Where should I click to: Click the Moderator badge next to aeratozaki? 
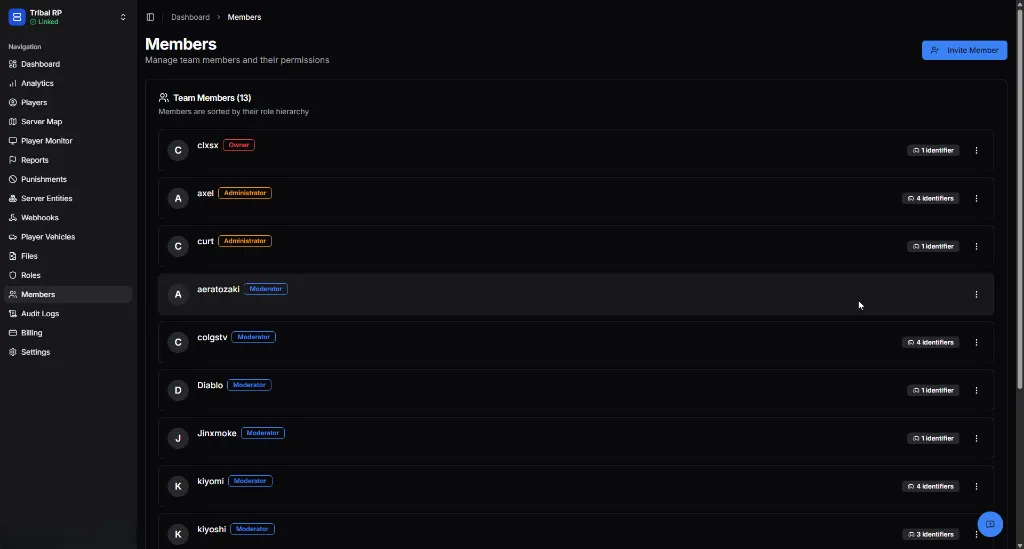(x=266, y=289)
